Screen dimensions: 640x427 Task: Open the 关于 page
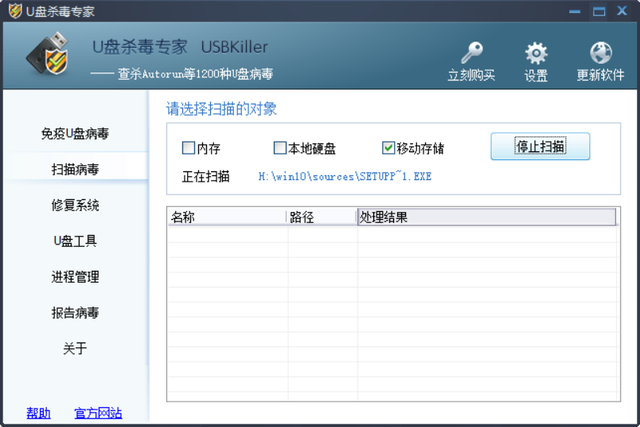click(75, 349)
